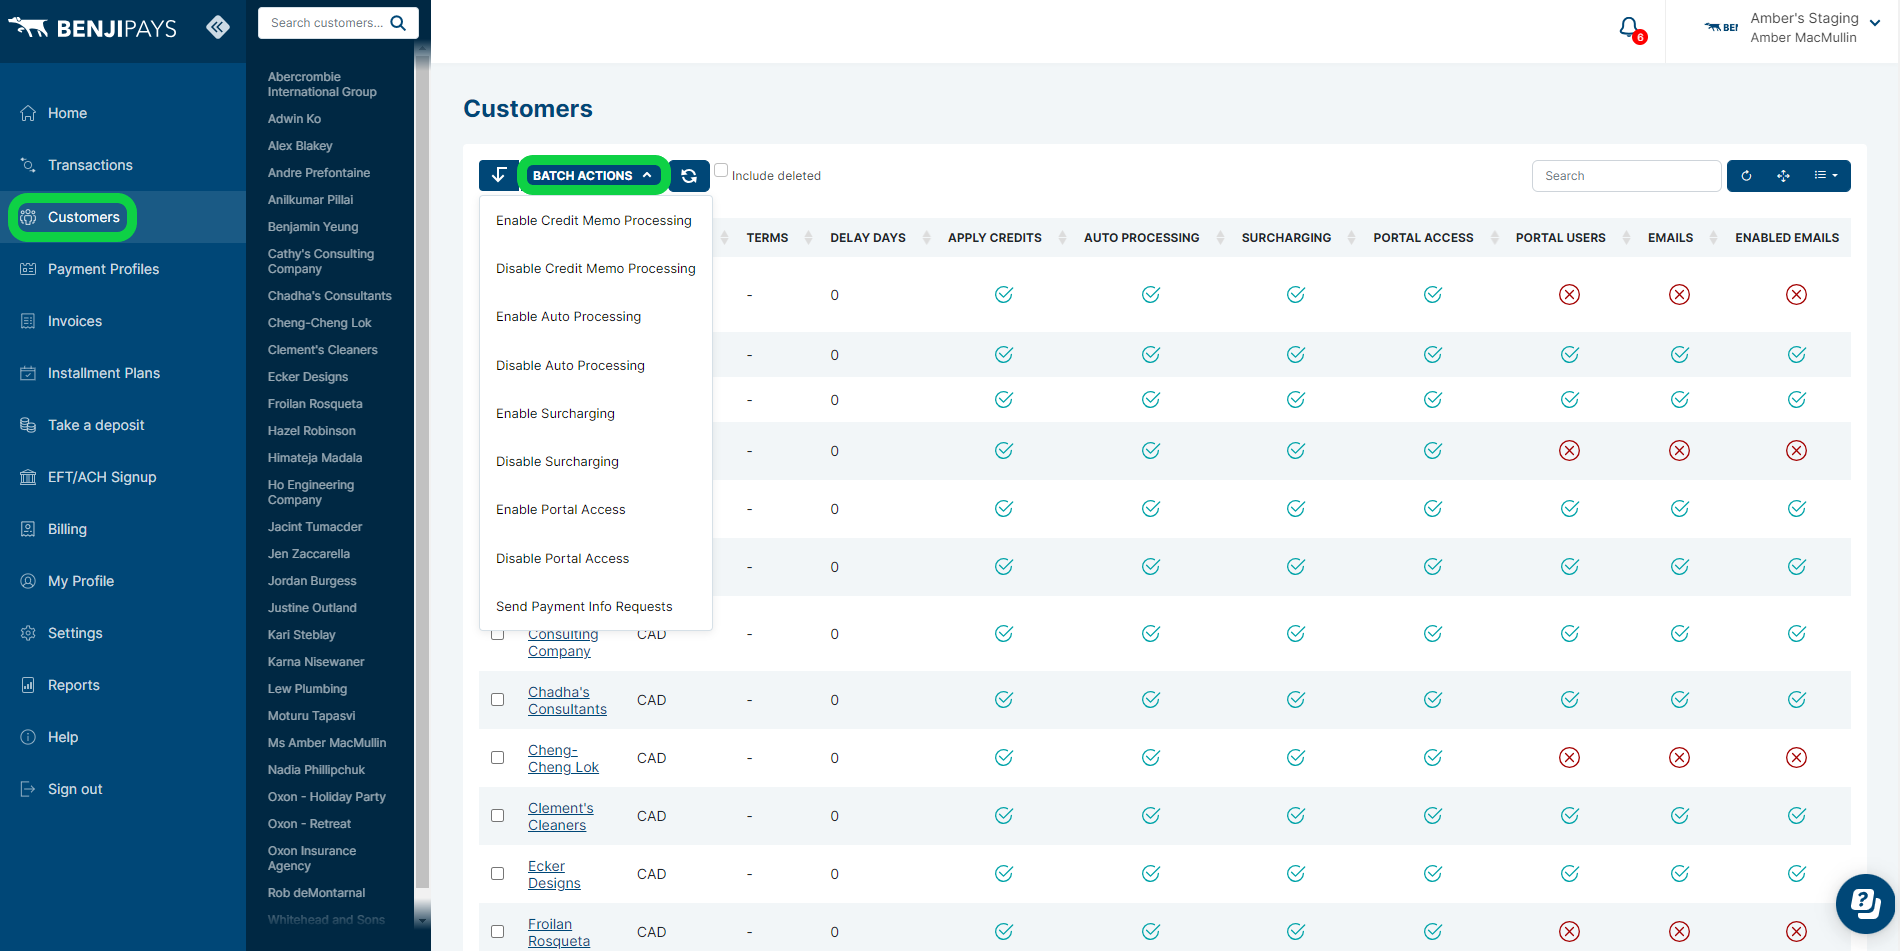Click the customer search magnifier icon
1900x951 pixels.
pyautogui.click(x=398, y=23)
